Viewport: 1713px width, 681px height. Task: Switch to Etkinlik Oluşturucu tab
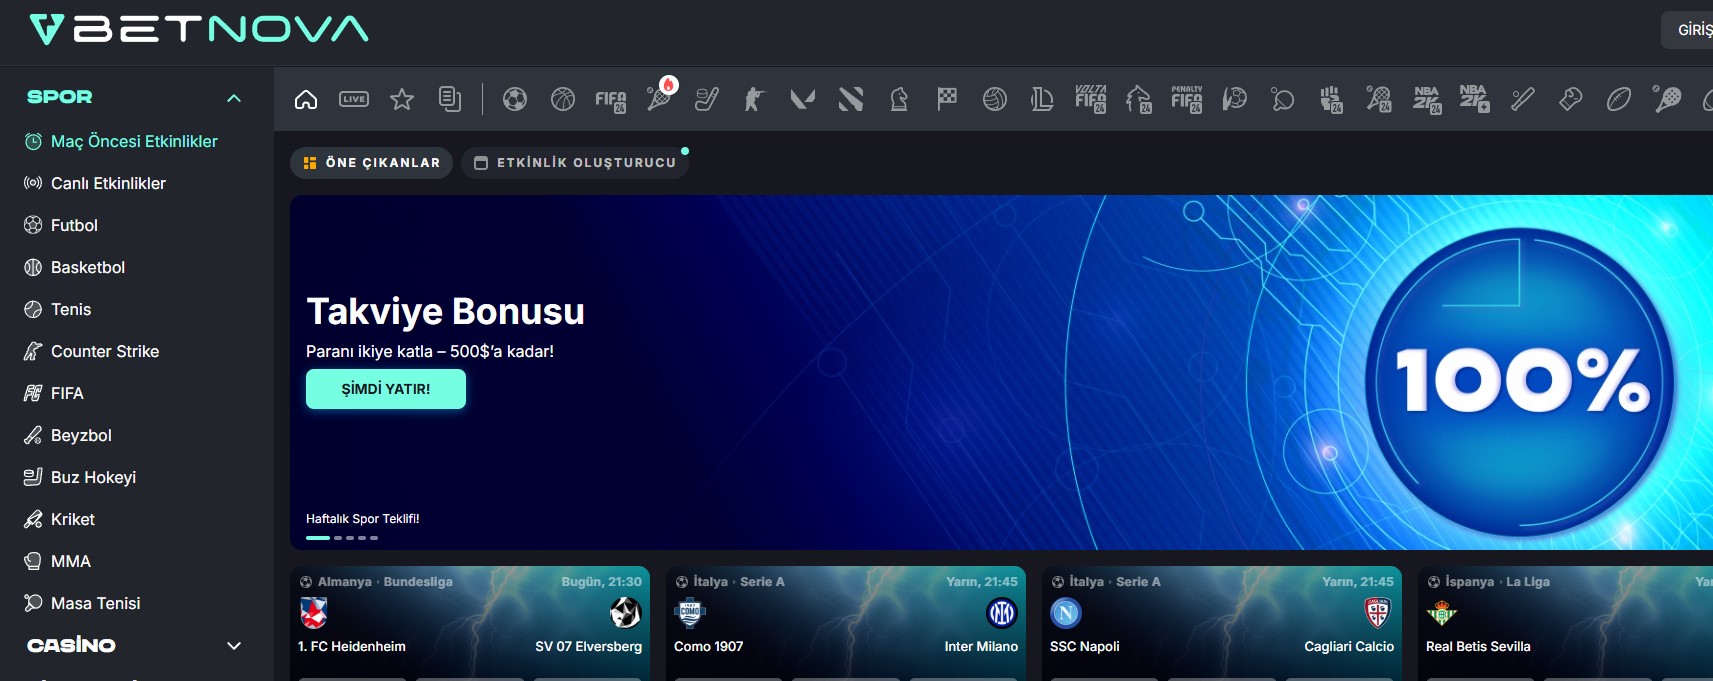click(575, 163)
